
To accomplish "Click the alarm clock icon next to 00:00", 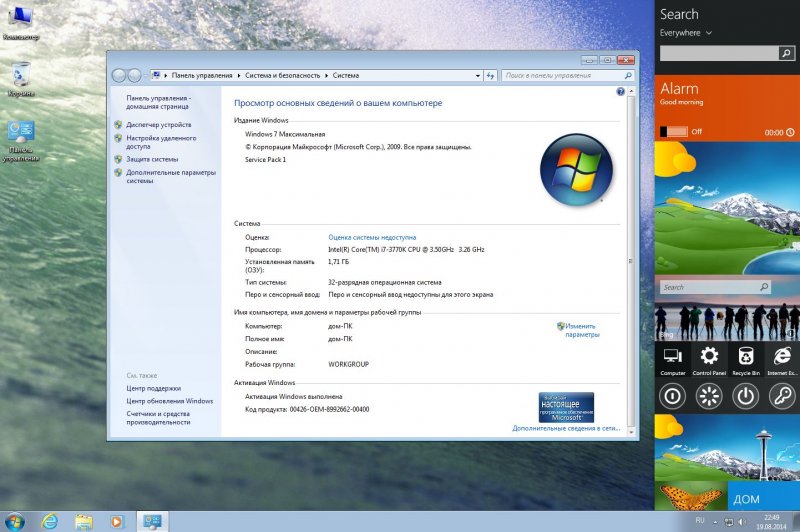I will pos(790,132).
